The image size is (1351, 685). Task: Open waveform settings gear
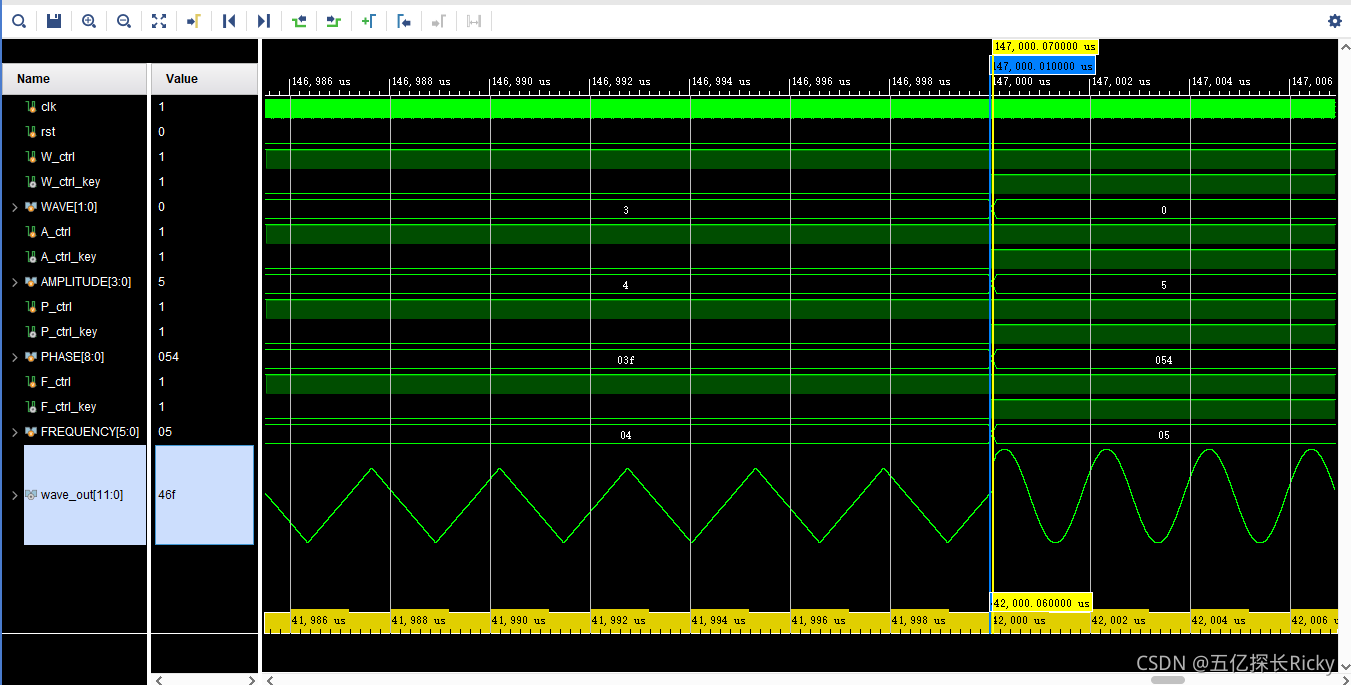click(x=1335, y=21)
